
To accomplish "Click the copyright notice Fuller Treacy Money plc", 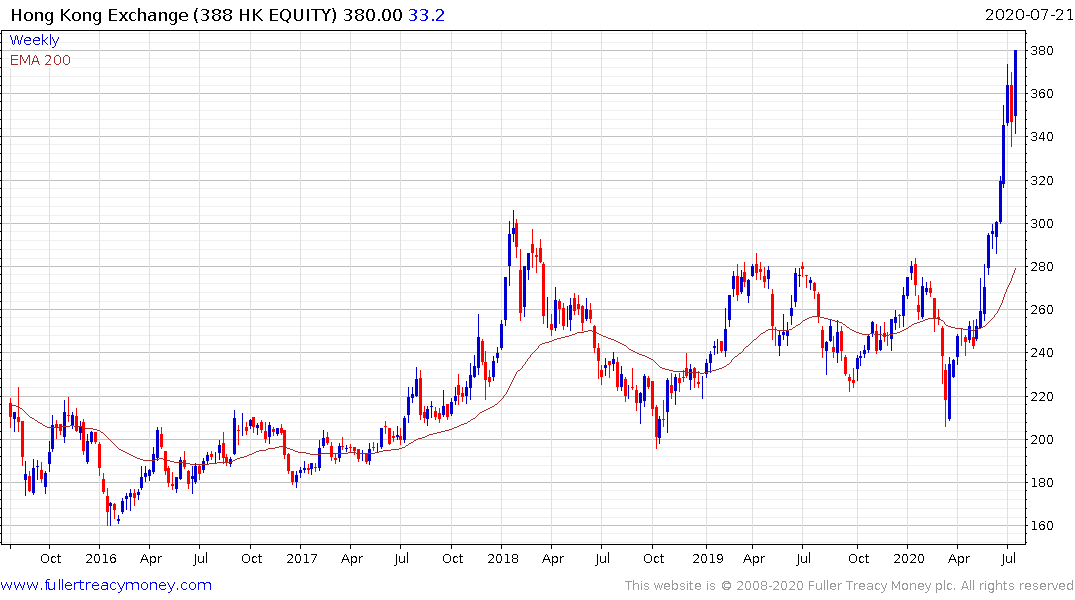I will point(881,586).
